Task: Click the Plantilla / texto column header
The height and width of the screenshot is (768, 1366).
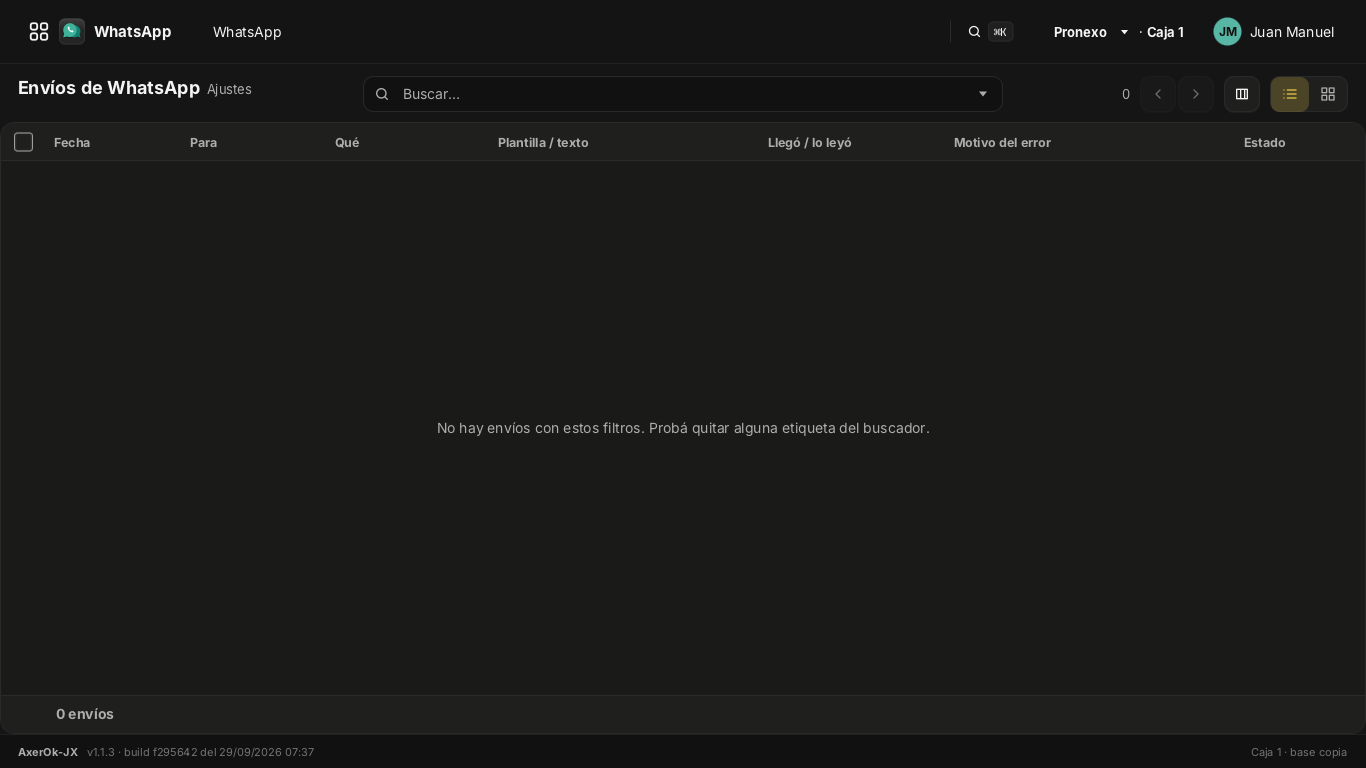Action: coord(543,143)
